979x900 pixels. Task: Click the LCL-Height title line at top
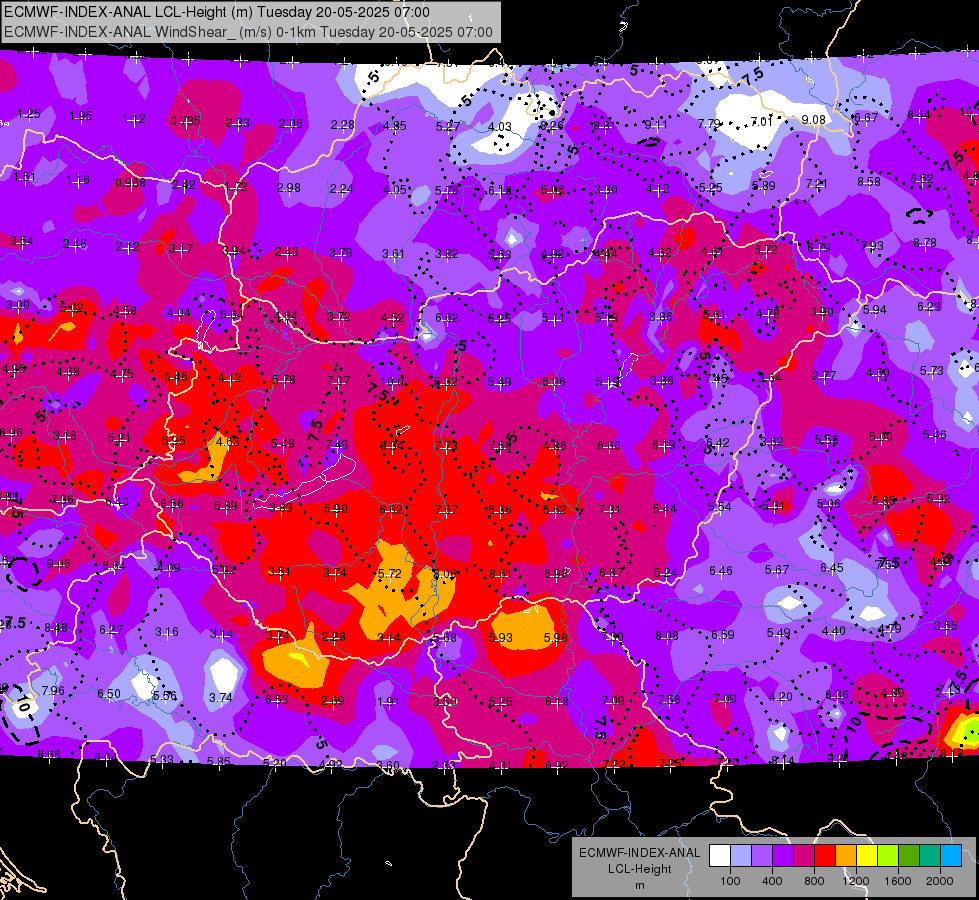(x=217, y=12)
